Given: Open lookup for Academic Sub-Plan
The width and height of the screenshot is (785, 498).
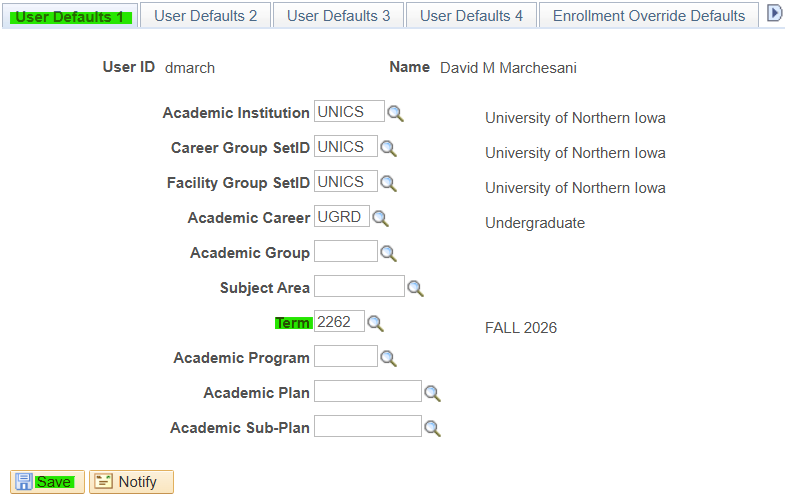Looking at the screenshot, I should pyautogui.click(x=433, y=429).
